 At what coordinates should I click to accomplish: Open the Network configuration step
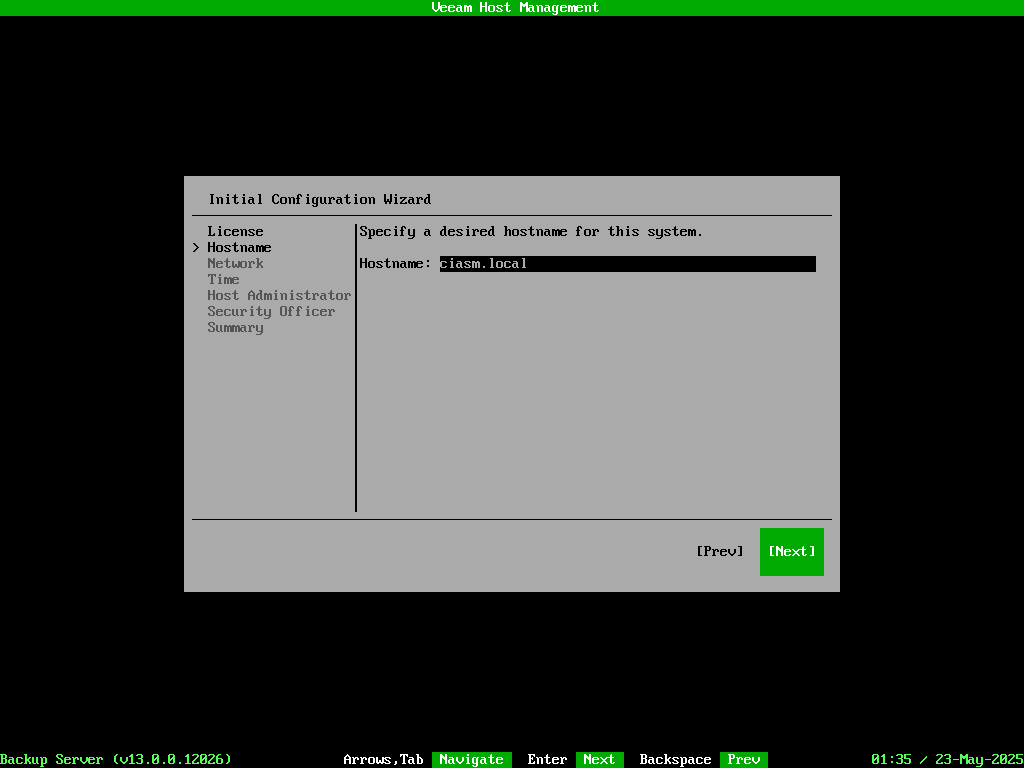pos(235,263)
